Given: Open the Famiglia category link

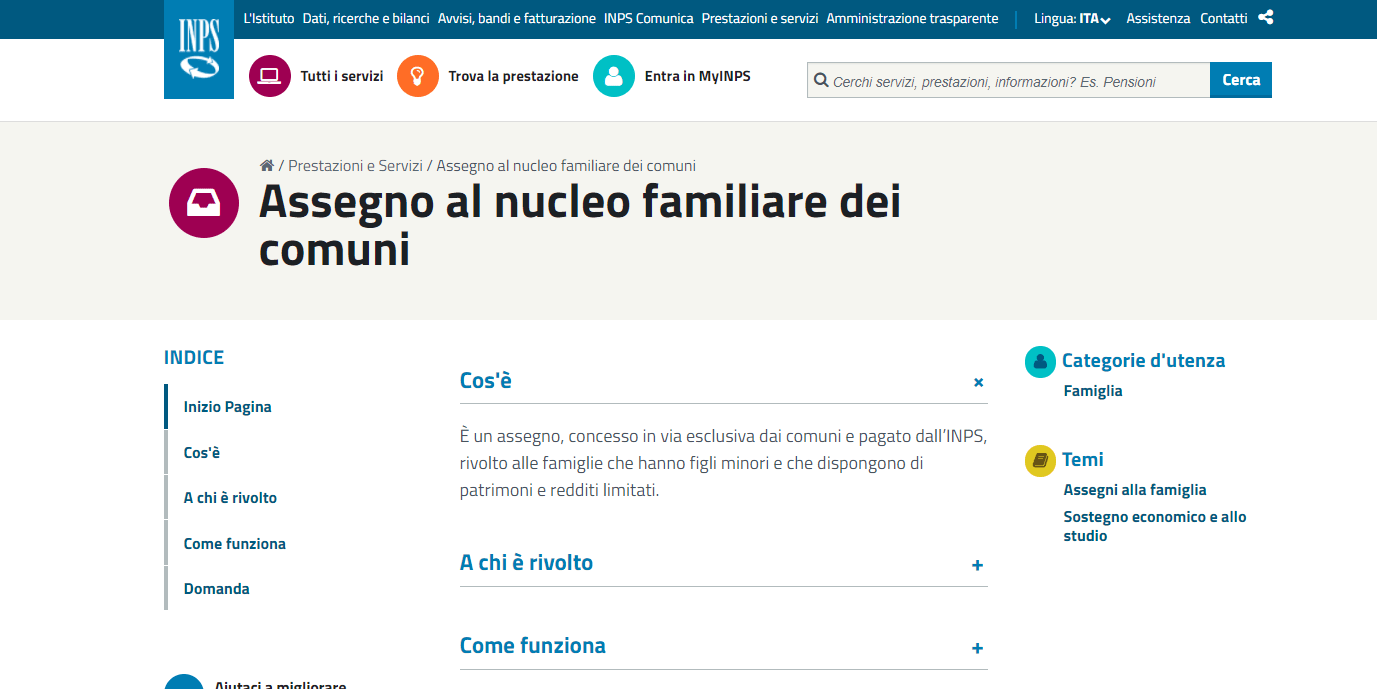Looking at the screenshot, I should point(1093,391).
